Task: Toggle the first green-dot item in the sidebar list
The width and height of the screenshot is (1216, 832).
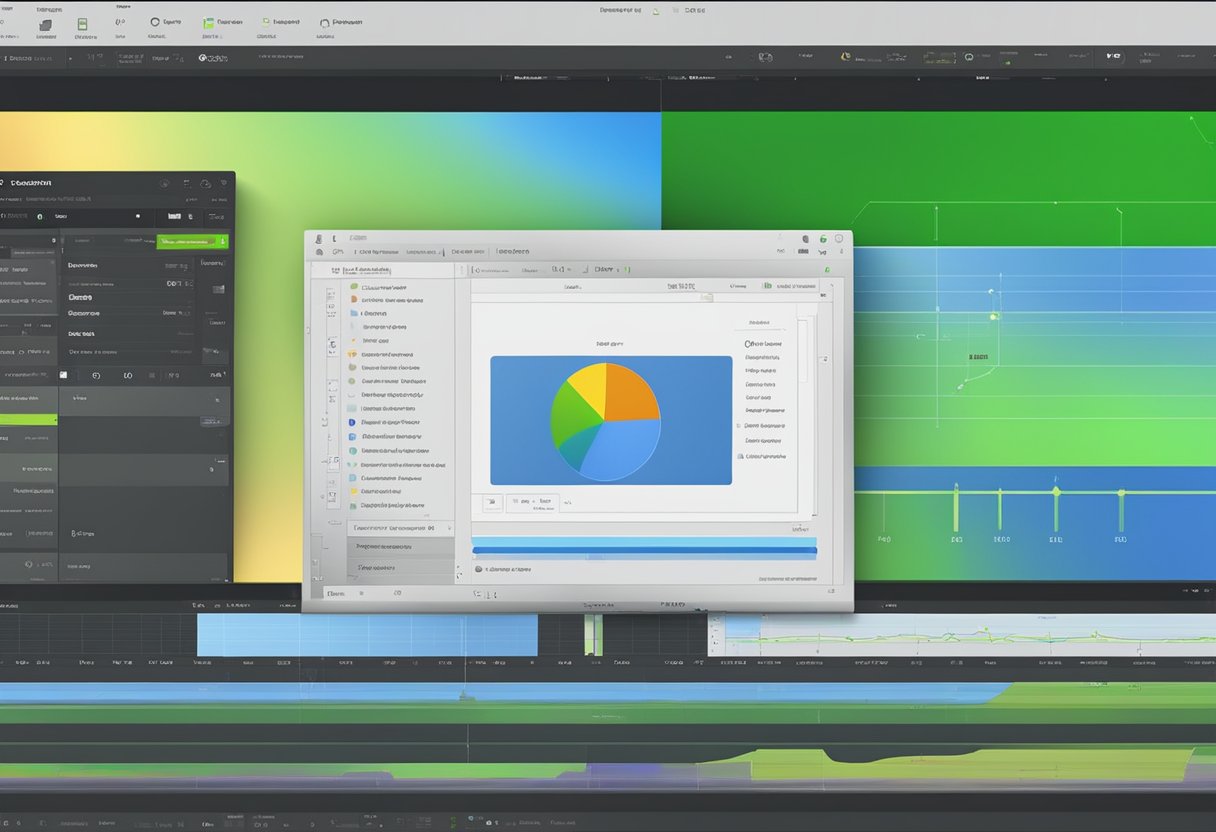Action: coord(352,286)
